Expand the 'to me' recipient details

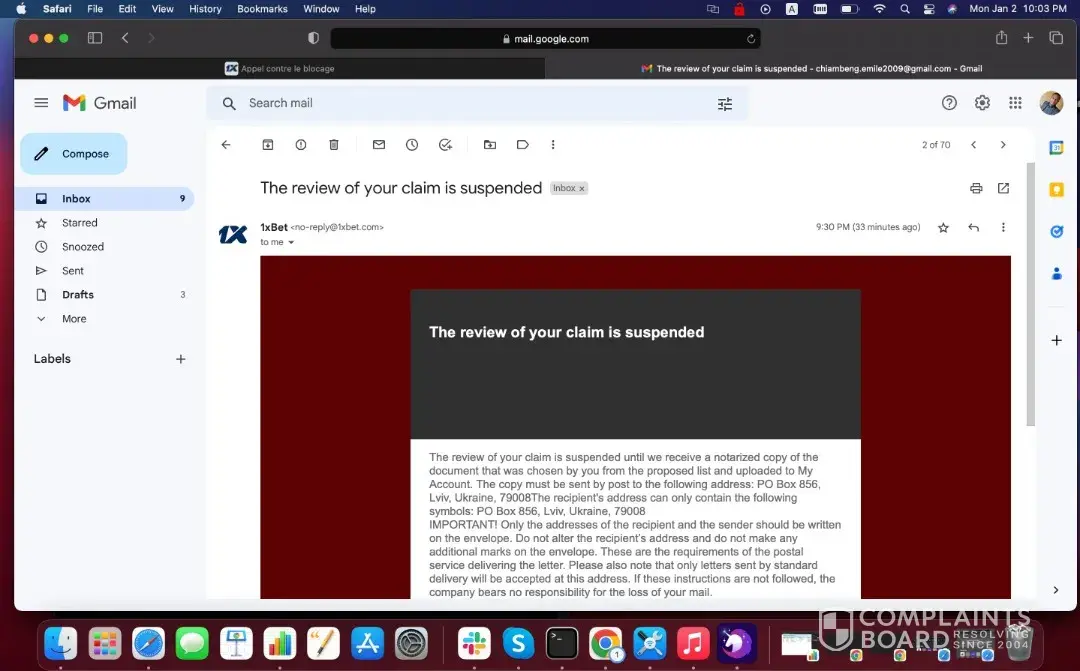pos(291,243)
